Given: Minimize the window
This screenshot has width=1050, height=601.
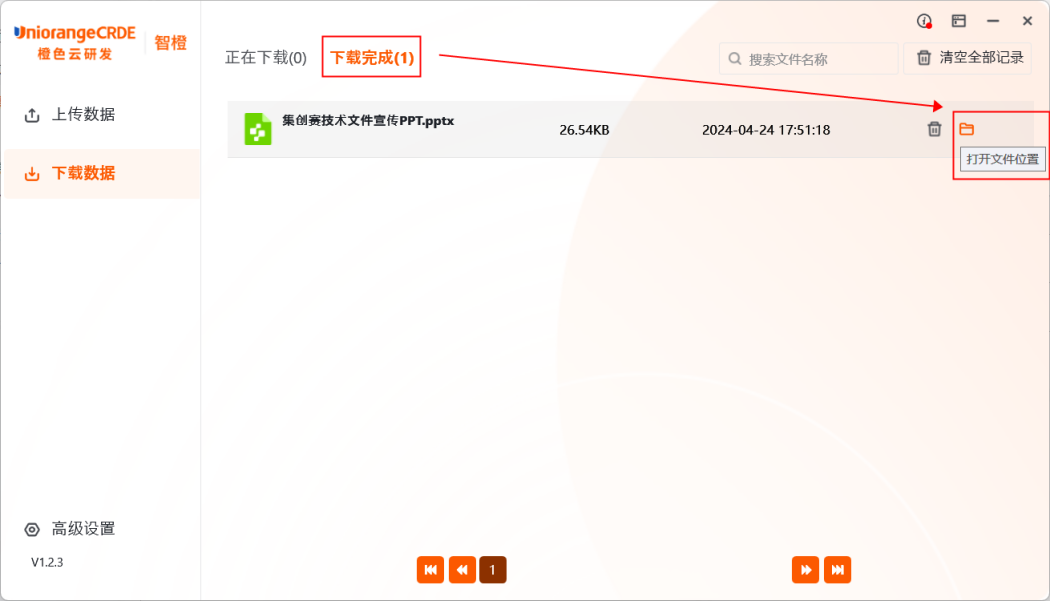Looking at the screenshot, I should point(993,21).
